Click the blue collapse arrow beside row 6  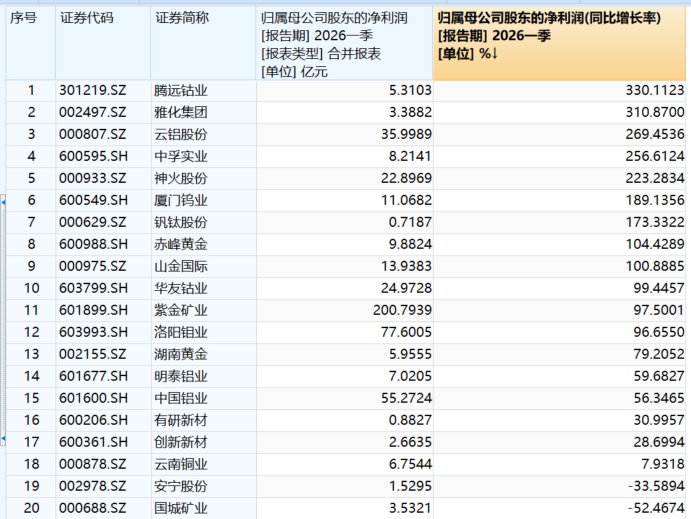tap(3, 203)
